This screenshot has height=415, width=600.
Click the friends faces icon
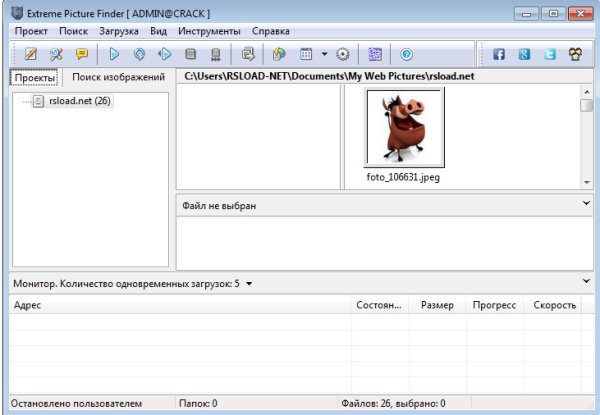click(575, 54)
